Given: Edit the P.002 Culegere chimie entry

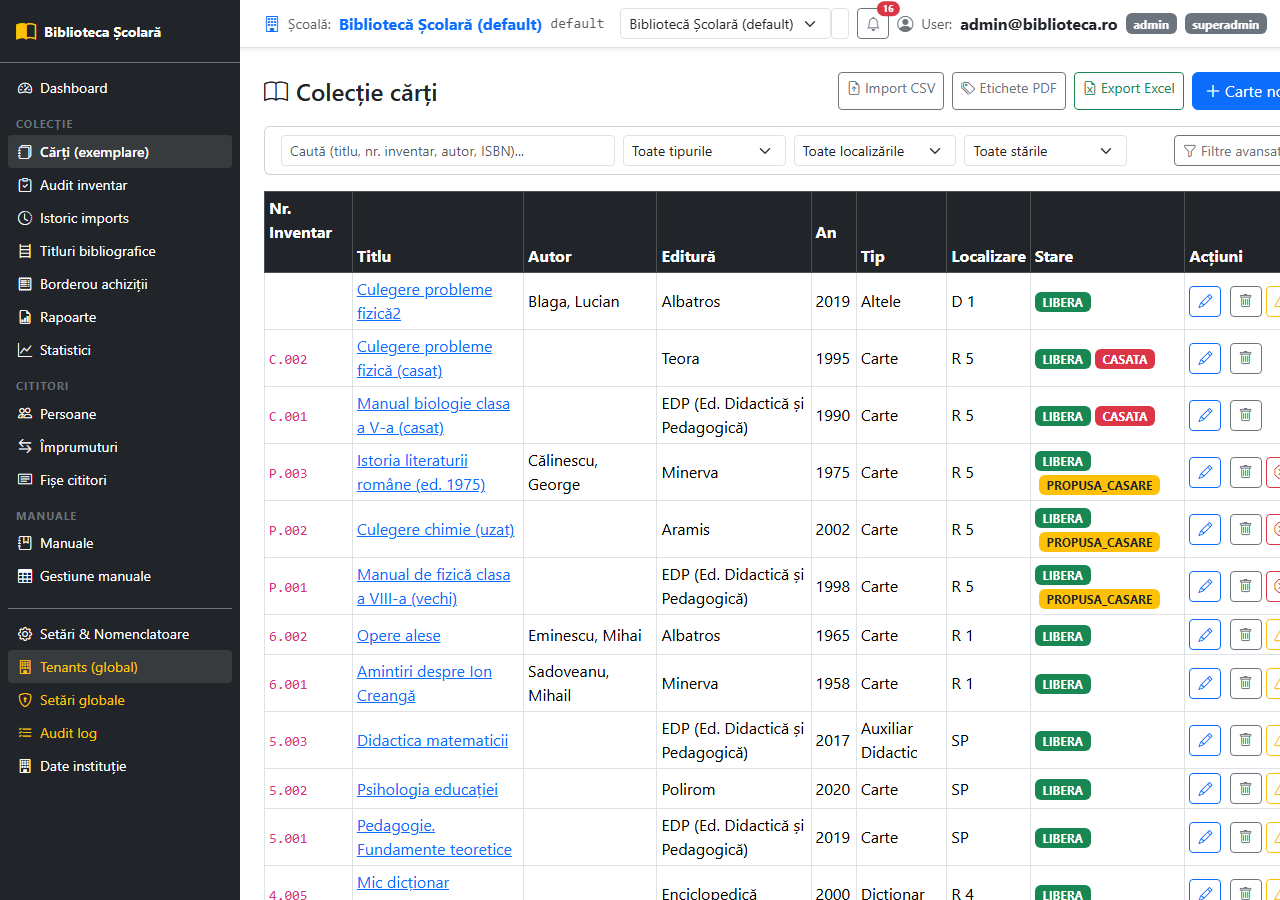Looking at the screenshot, I should (1205, 529).
